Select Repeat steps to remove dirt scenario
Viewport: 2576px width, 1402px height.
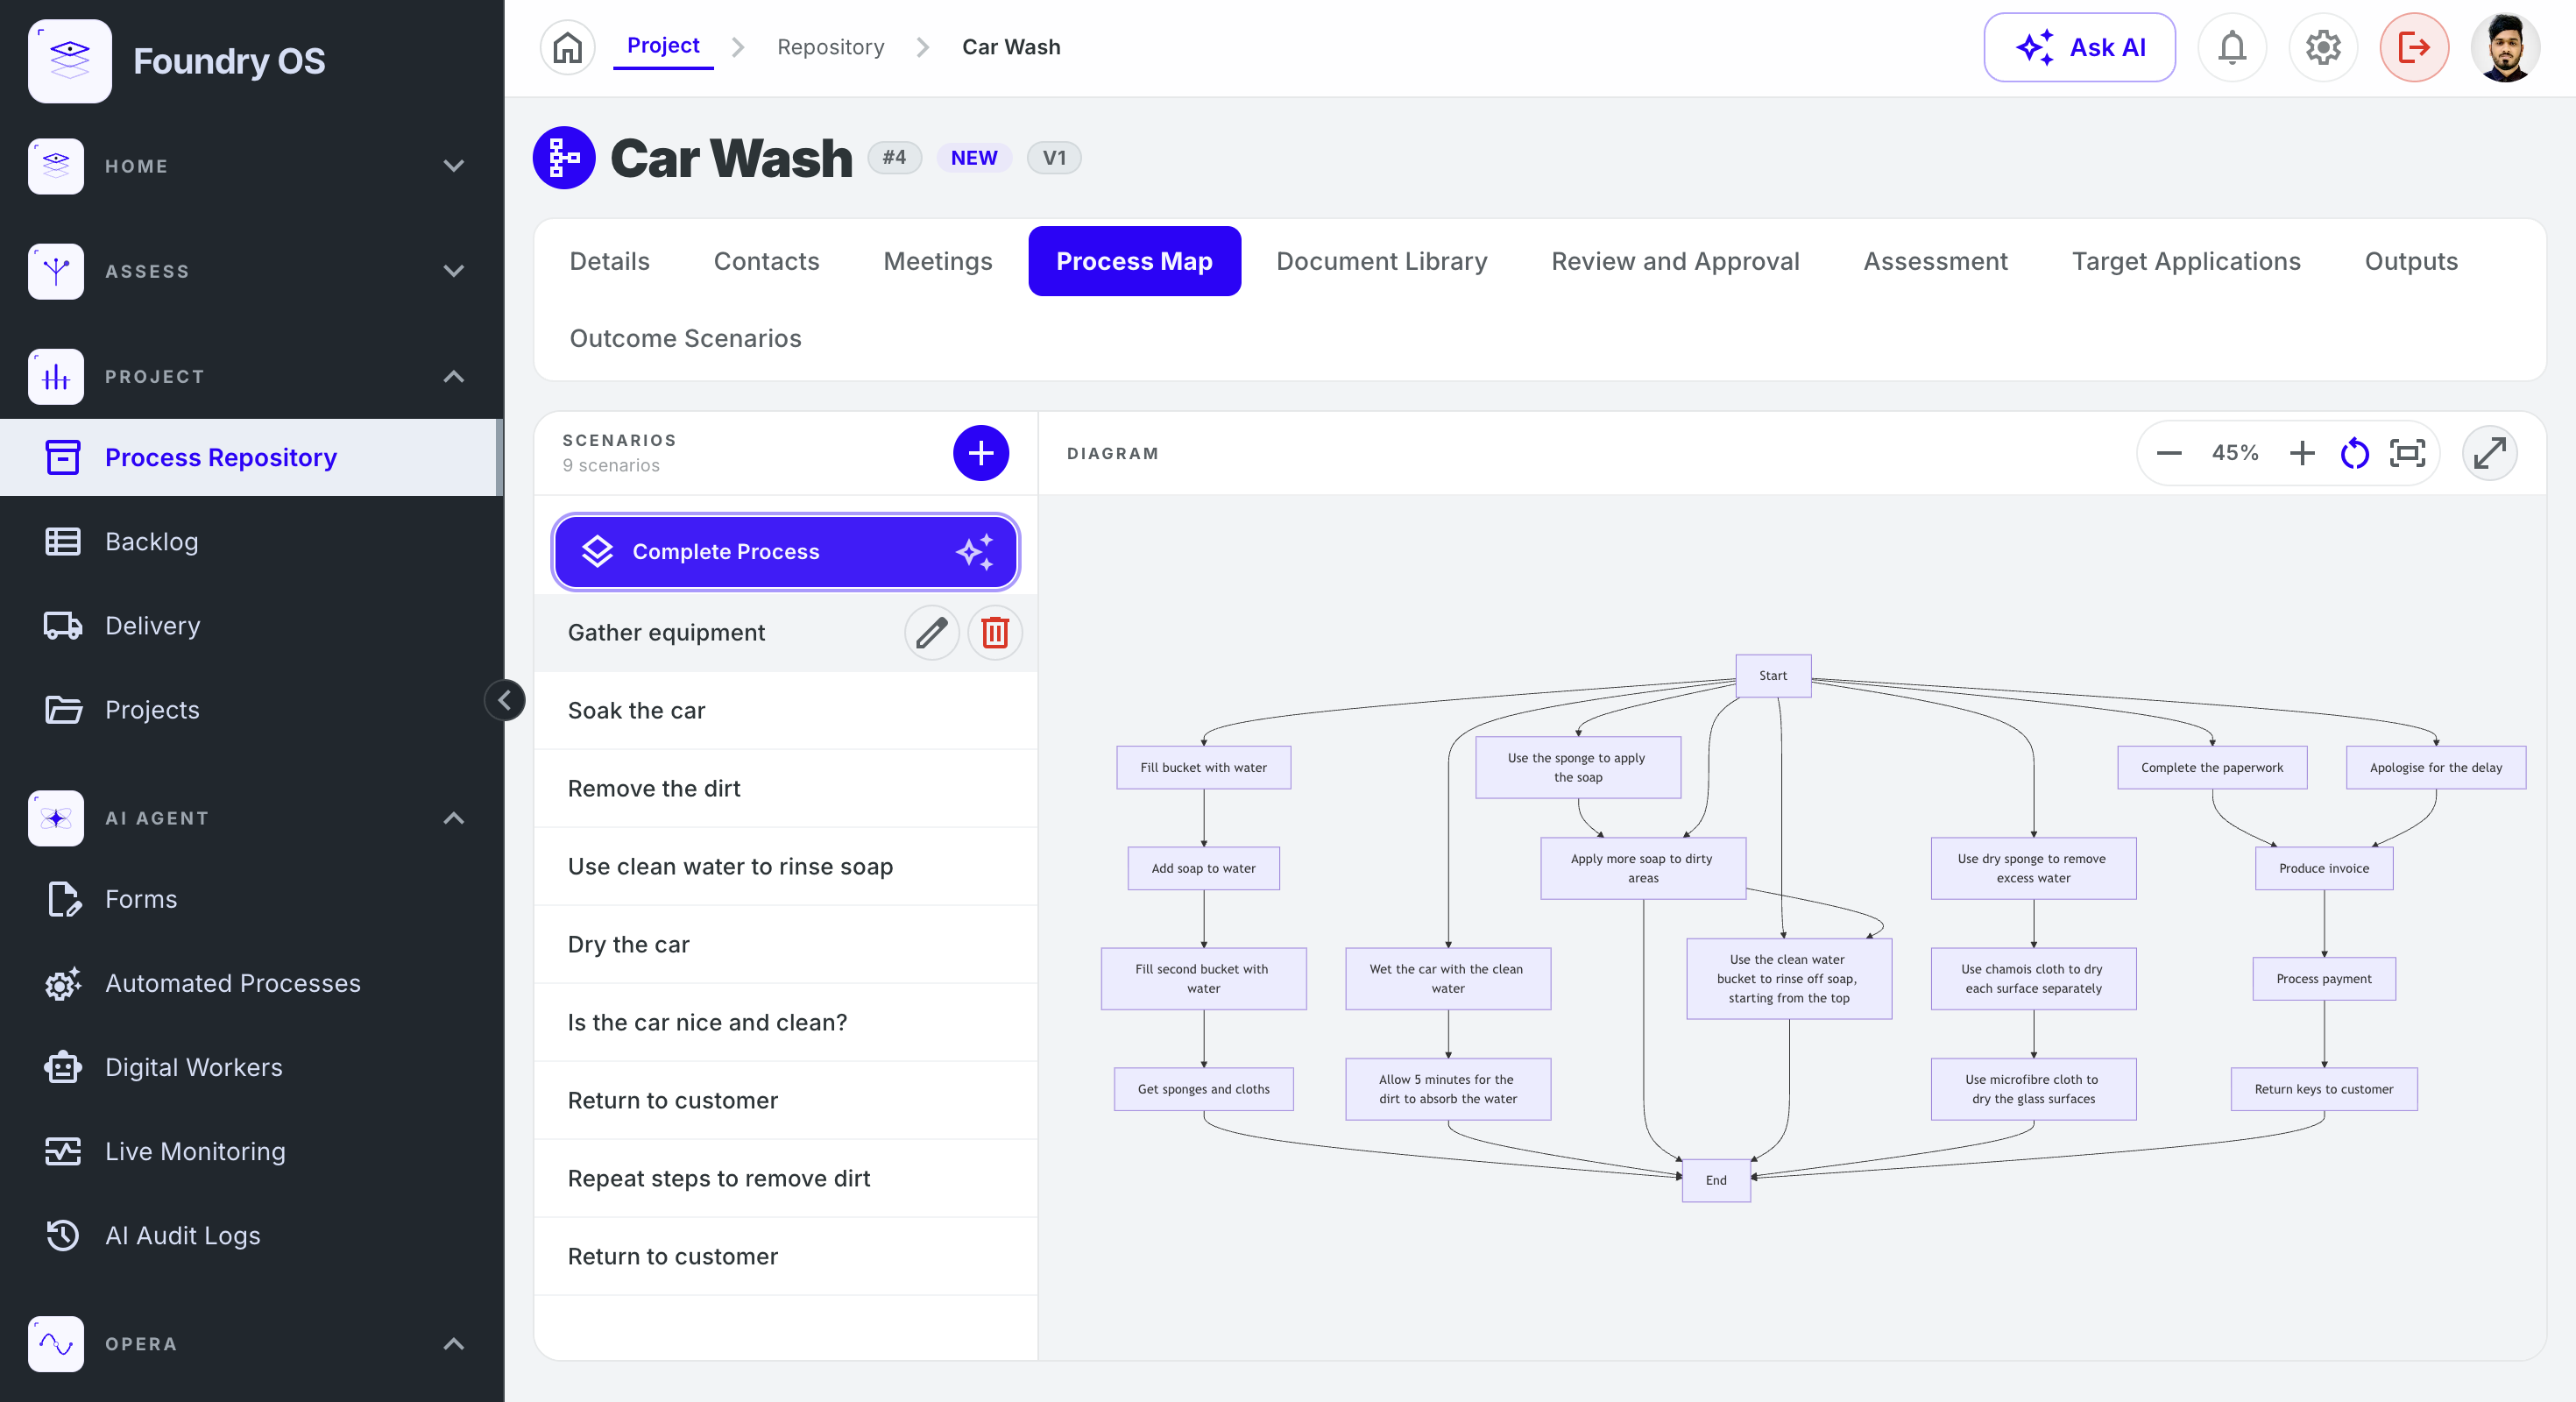tap(785, 1179)
